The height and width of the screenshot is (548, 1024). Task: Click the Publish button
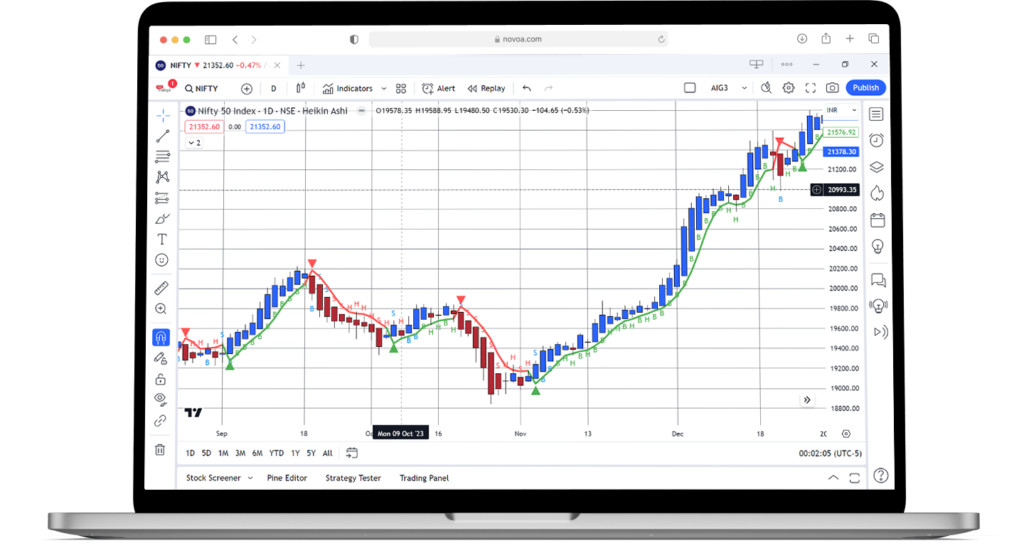pos(866,88)
